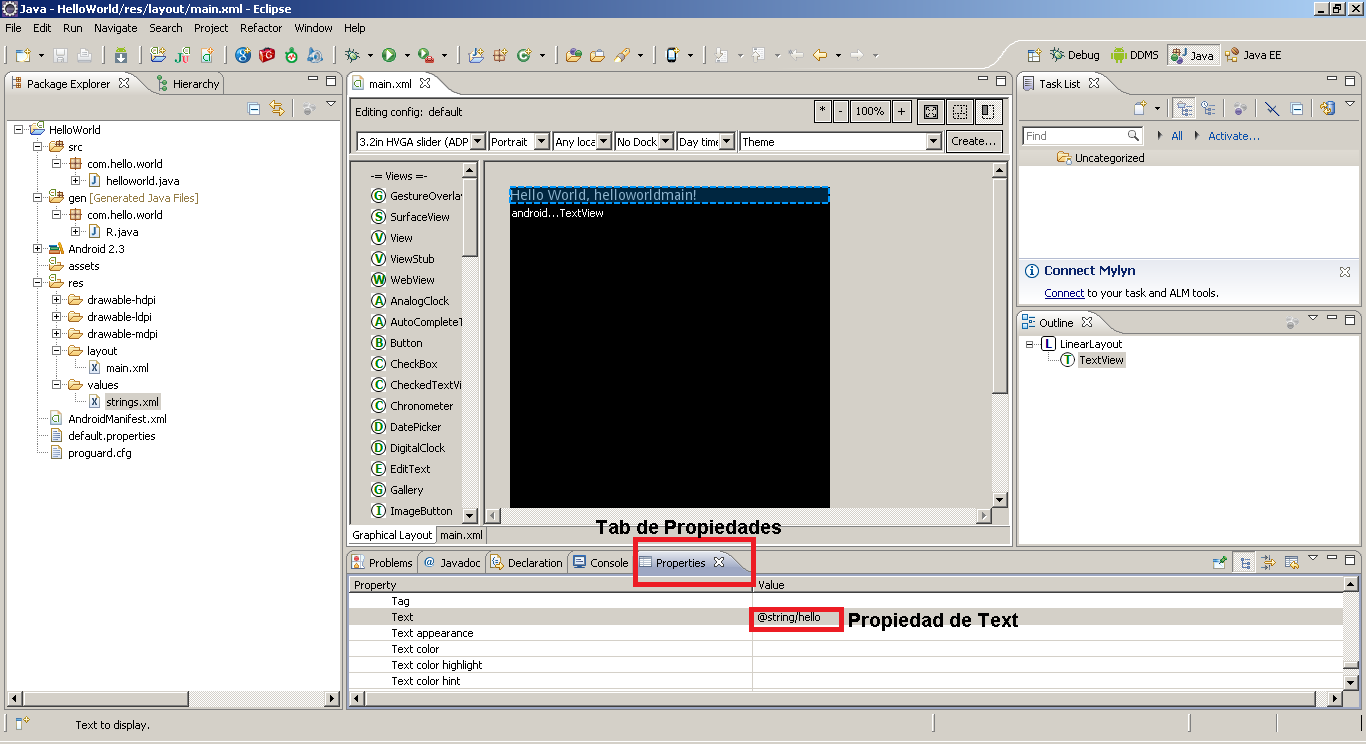Click the New file wizard toolbar icon
Image resolution: width=1366 pixels, height=744 pixels.
[x=24, y=55]
